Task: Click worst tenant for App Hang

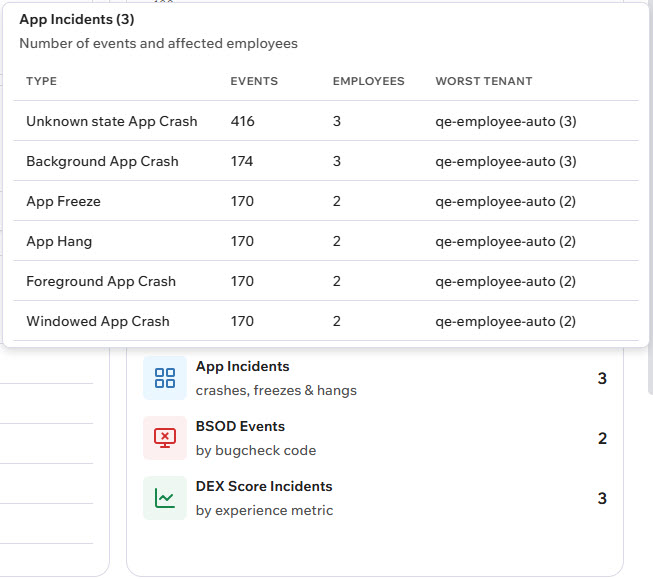Action: 506,241
